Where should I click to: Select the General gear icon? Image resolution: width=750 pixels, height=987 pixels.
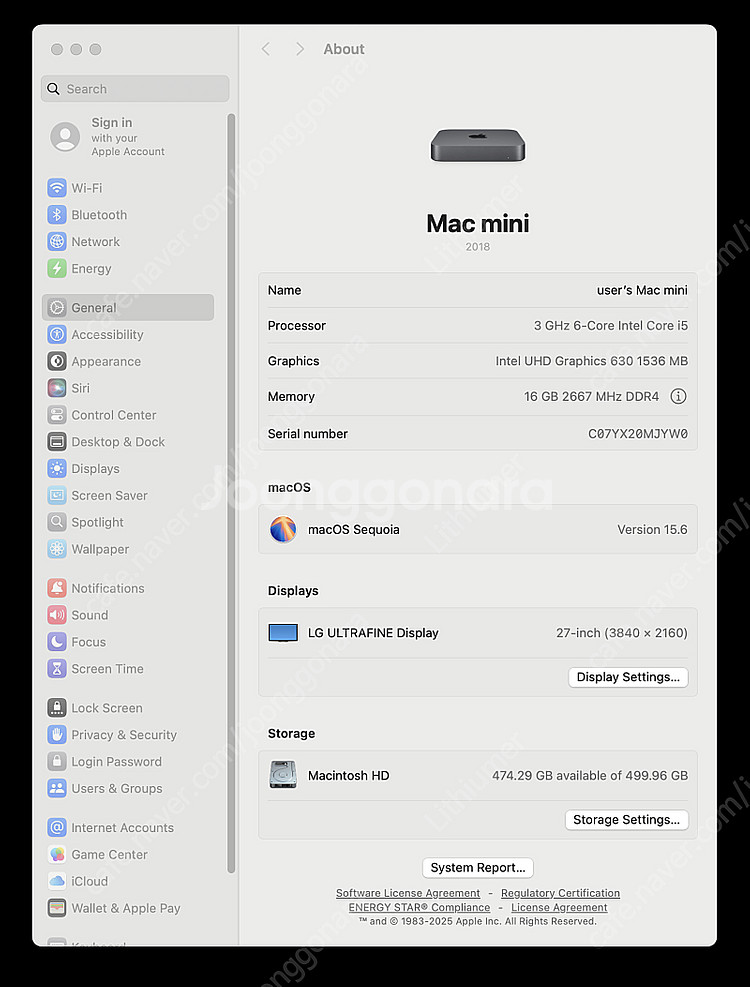(x=57, y=307)
